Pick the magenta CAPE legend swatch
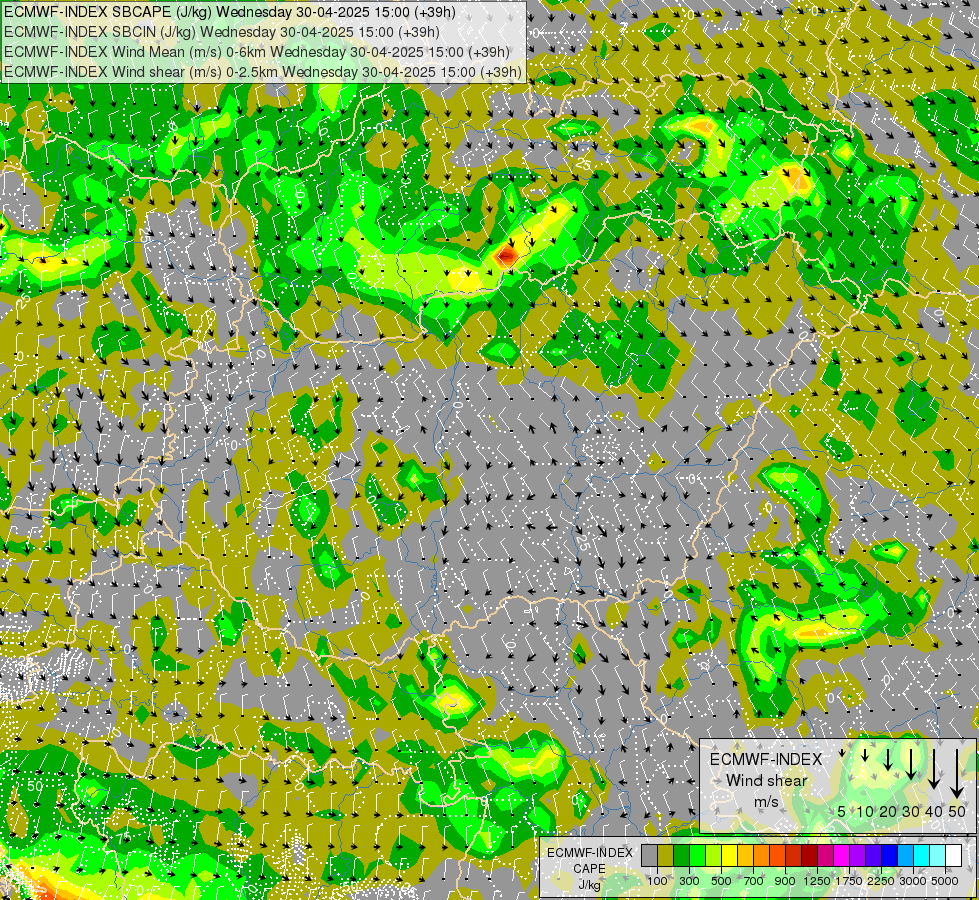 pos(842,855)
